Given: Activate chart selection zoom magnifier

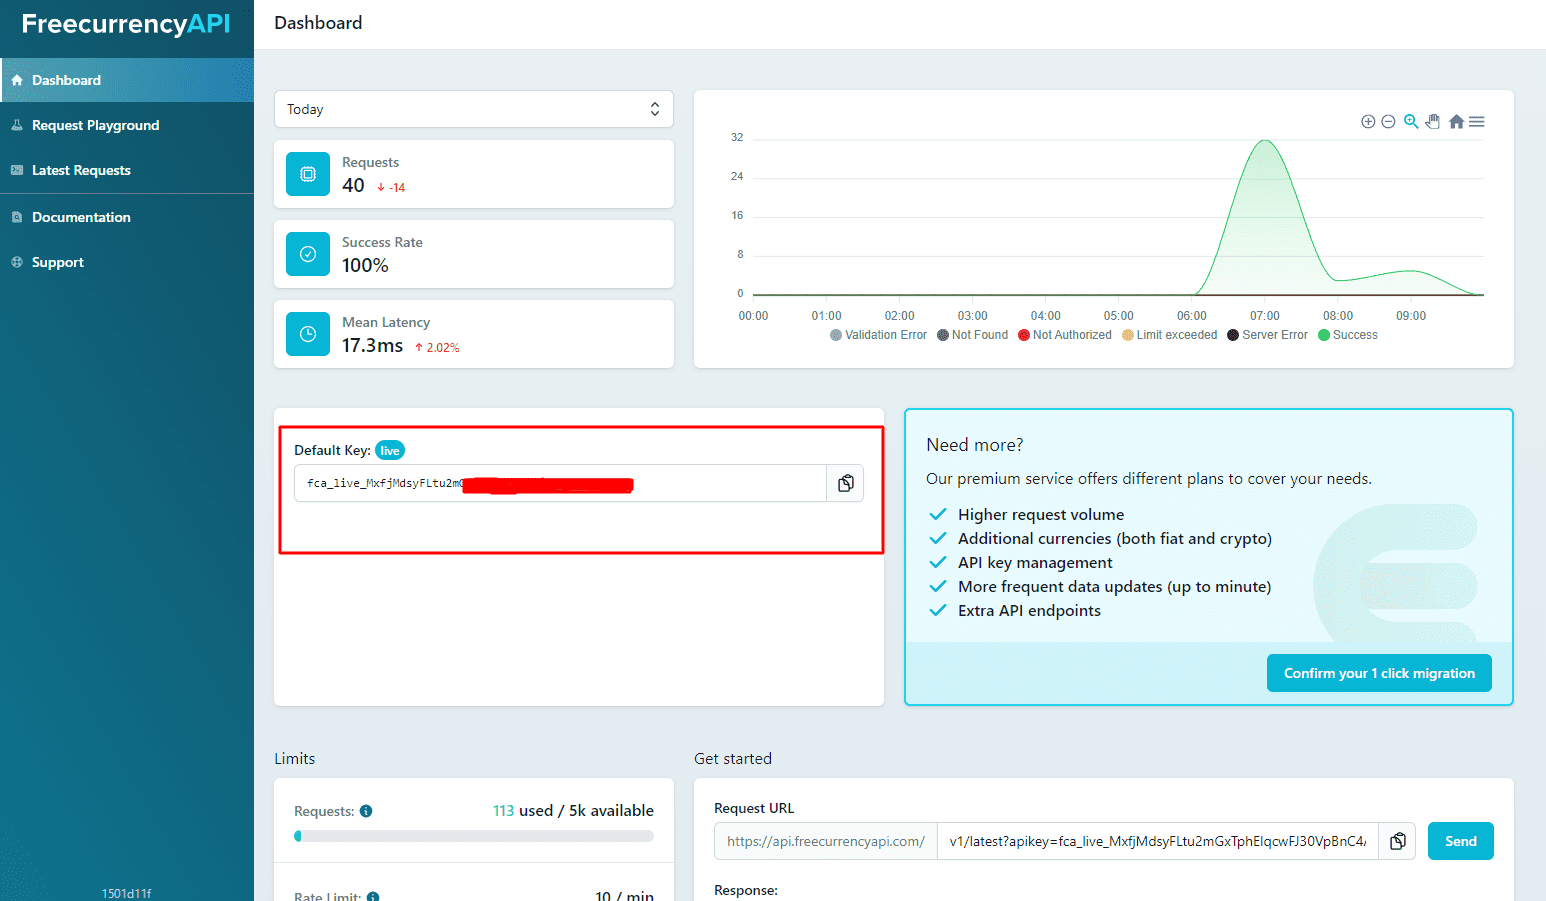Looking at the screenshot, I should [1411, 121].
